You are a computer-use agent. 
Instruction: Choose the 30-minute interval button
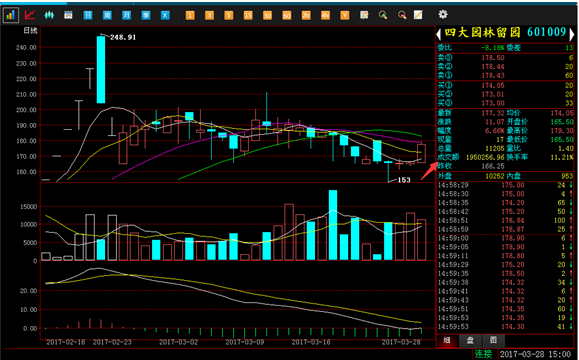pos(267,15)
